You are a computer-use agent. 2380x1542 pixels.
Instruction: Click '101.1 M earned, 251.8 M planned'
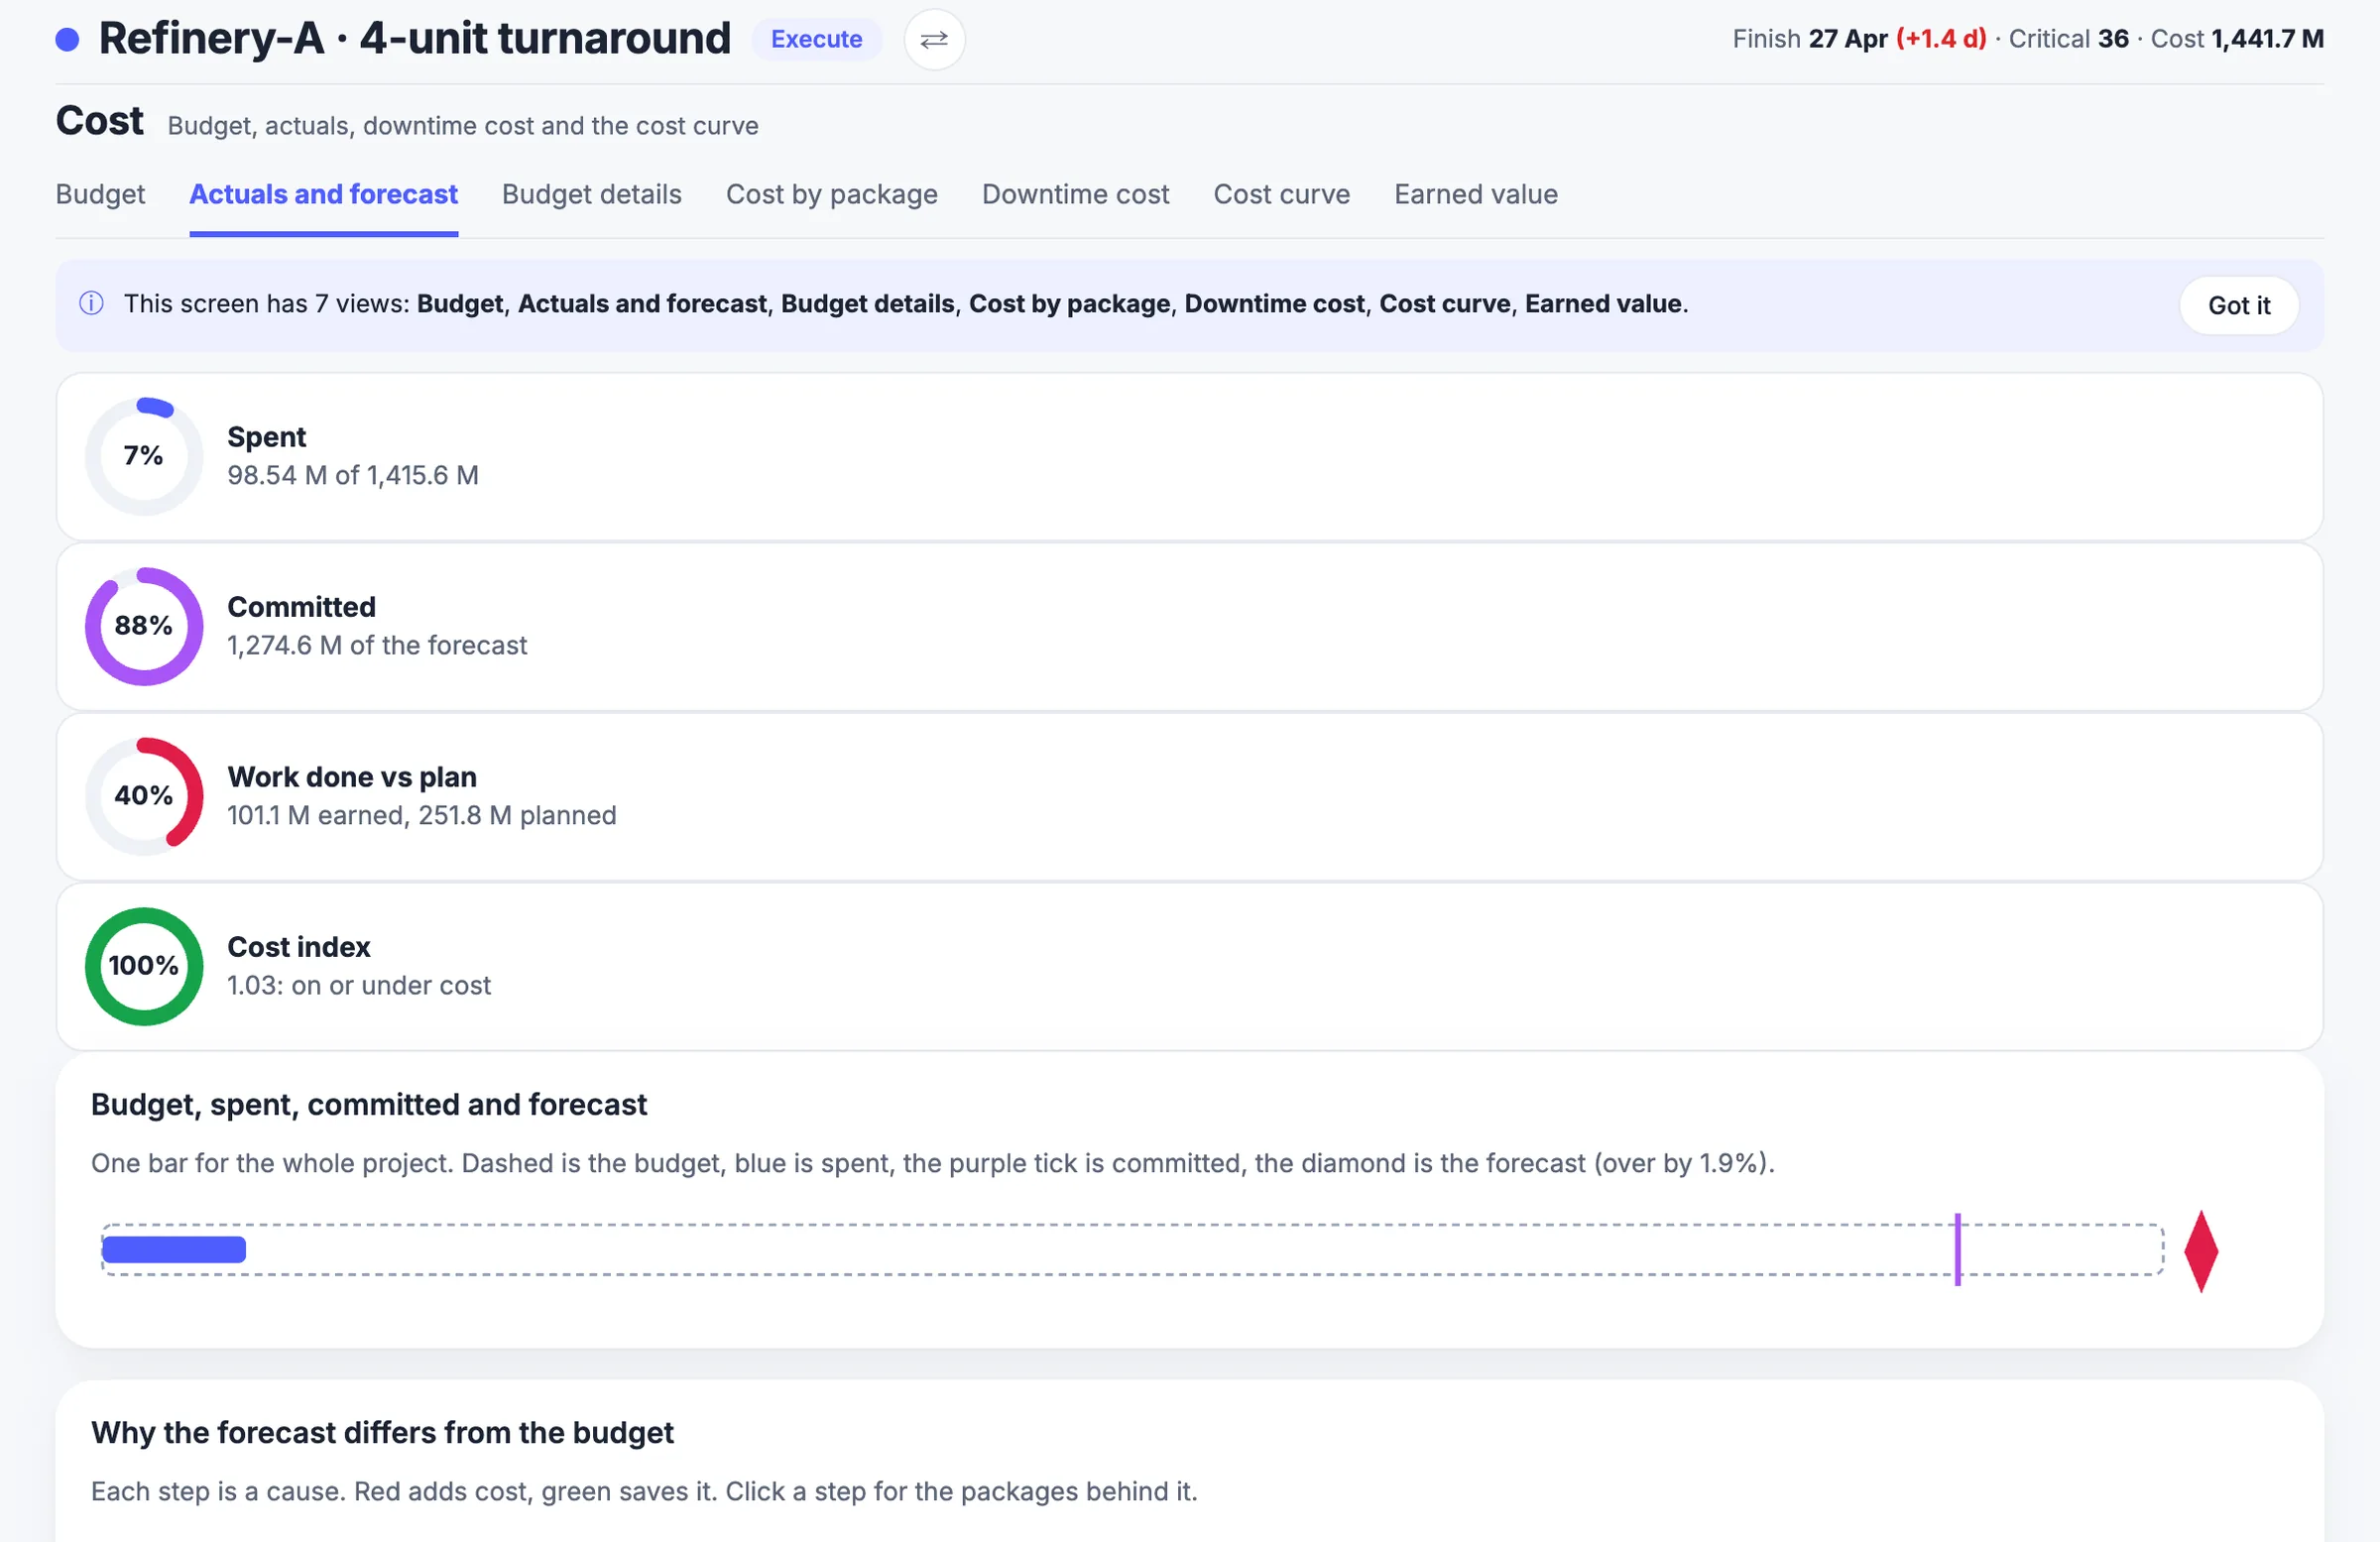click(422, 815)
